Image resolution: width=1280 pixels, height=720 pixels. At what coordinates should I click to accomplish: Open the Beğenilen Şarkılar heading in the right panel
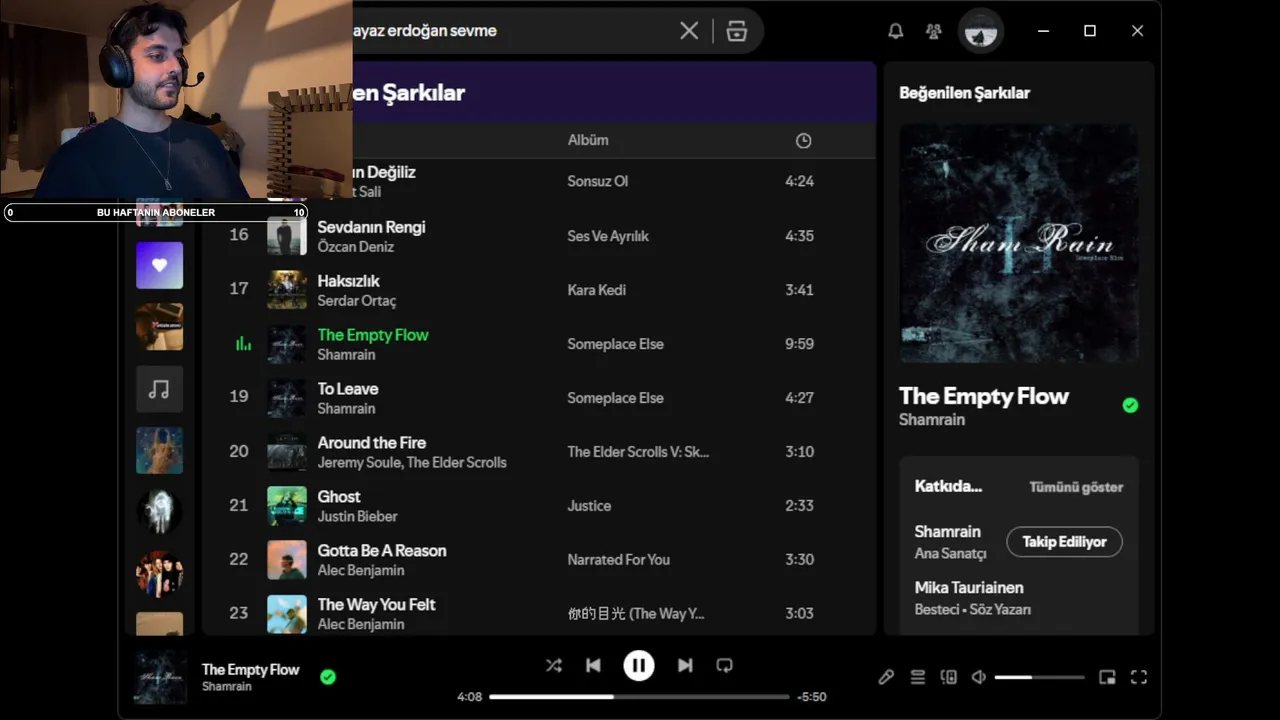coord(964,93)
